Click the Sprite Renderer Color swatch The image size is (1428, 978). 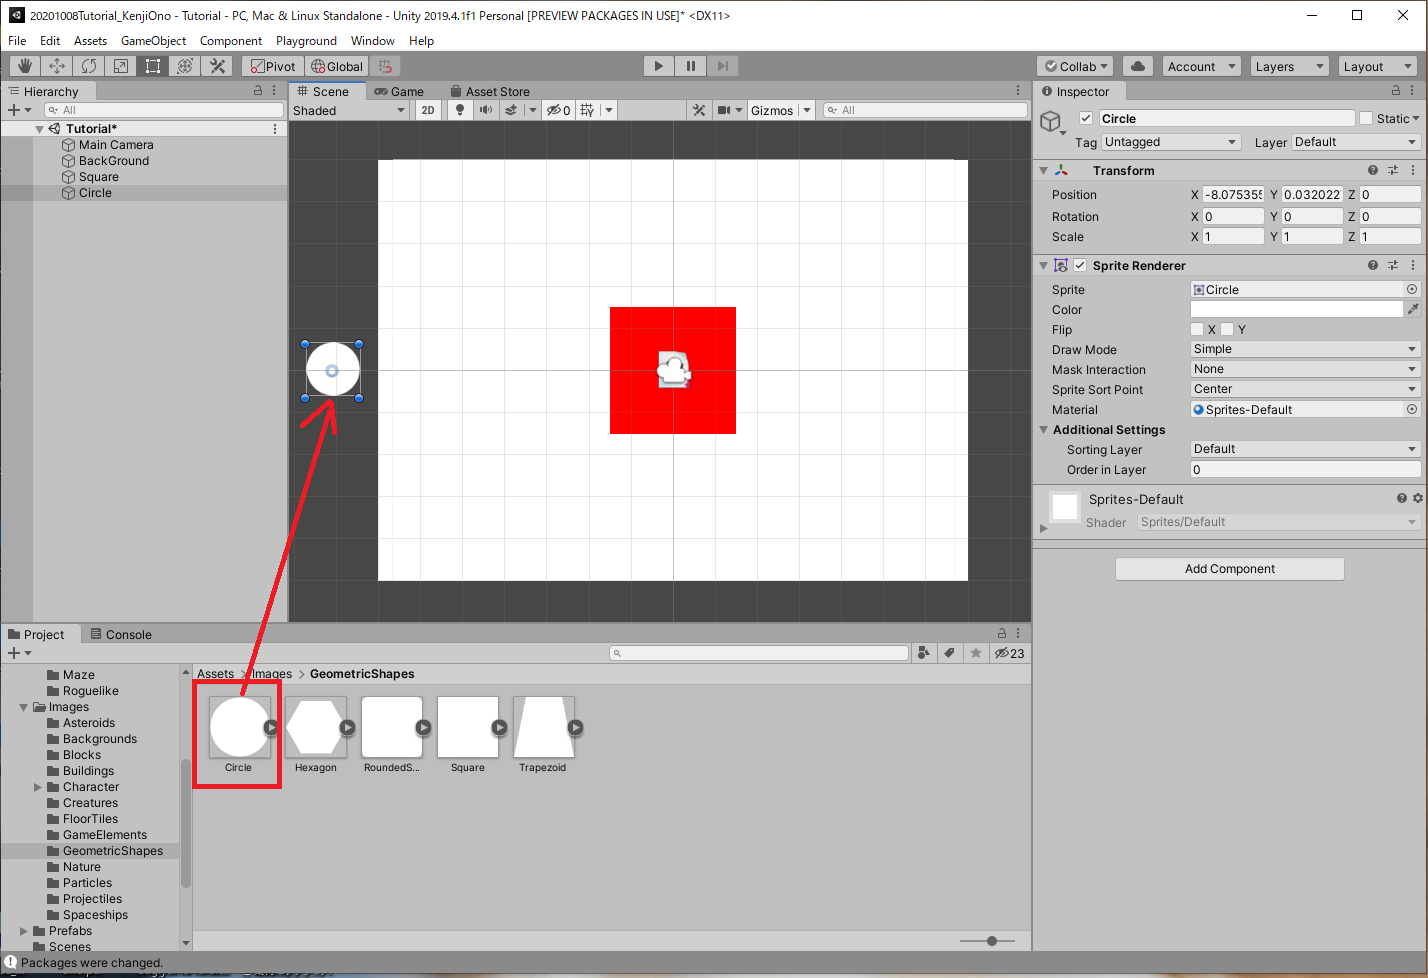[1297, 309]
